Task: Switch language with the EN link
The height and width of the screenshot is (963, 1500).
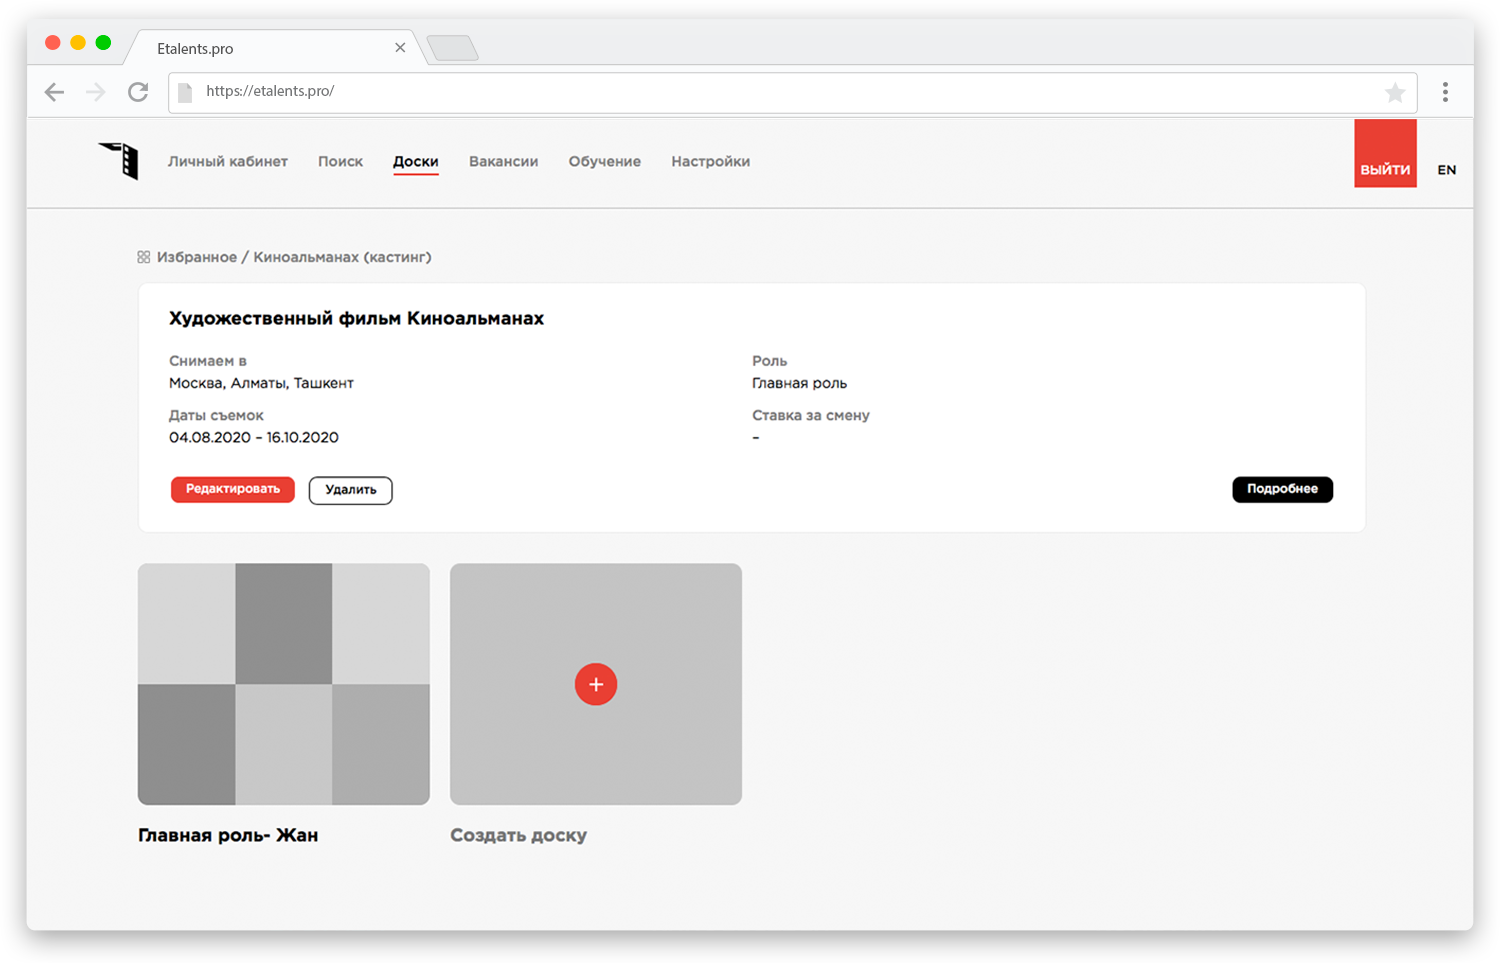Action: point(1446,170)
